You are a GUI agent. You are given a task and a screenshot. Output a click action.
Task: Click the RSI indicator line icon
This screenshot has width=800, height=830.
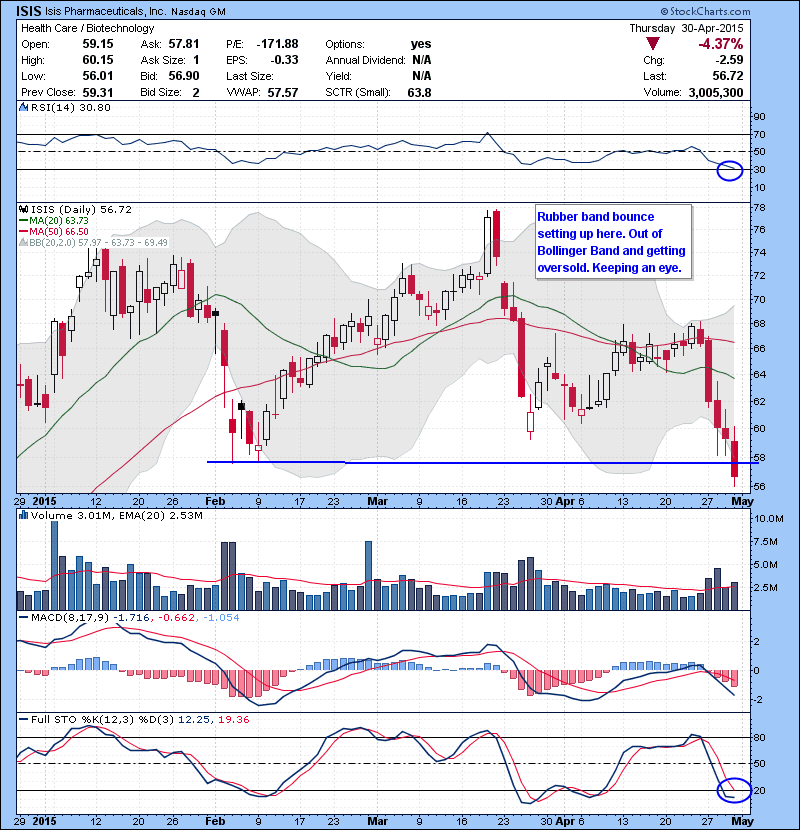point(23,107)
